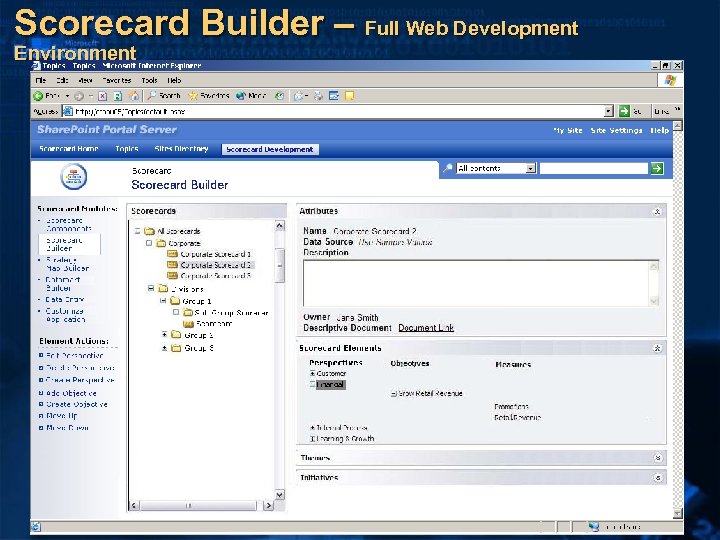Follow the Document Link hyperlink
This screenshot has height=540, width=720.
coord(426,328)
